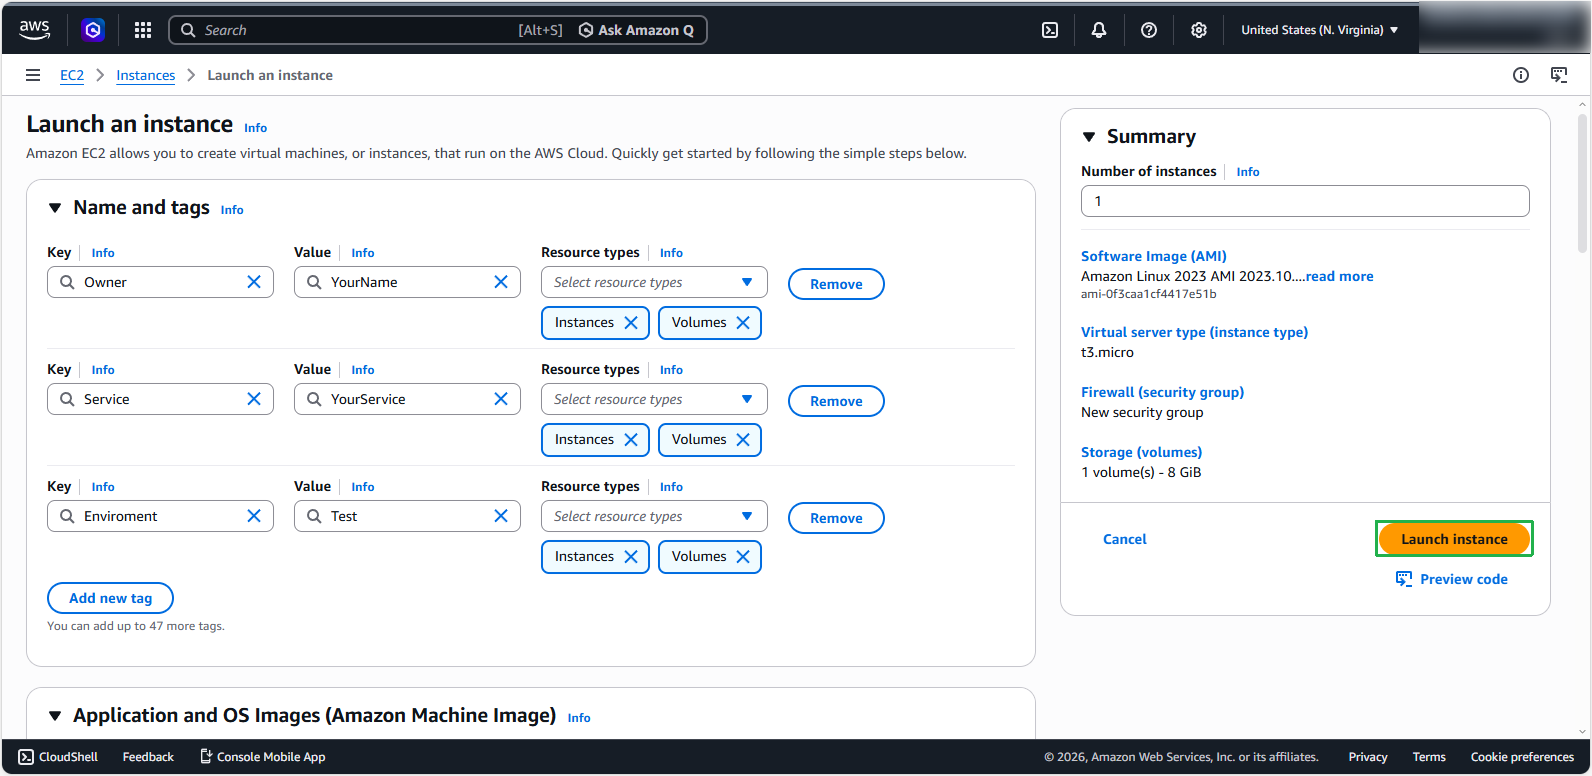Click the YourService value input field
Viewport: 1592px width, 776px height.
(407, 399)
